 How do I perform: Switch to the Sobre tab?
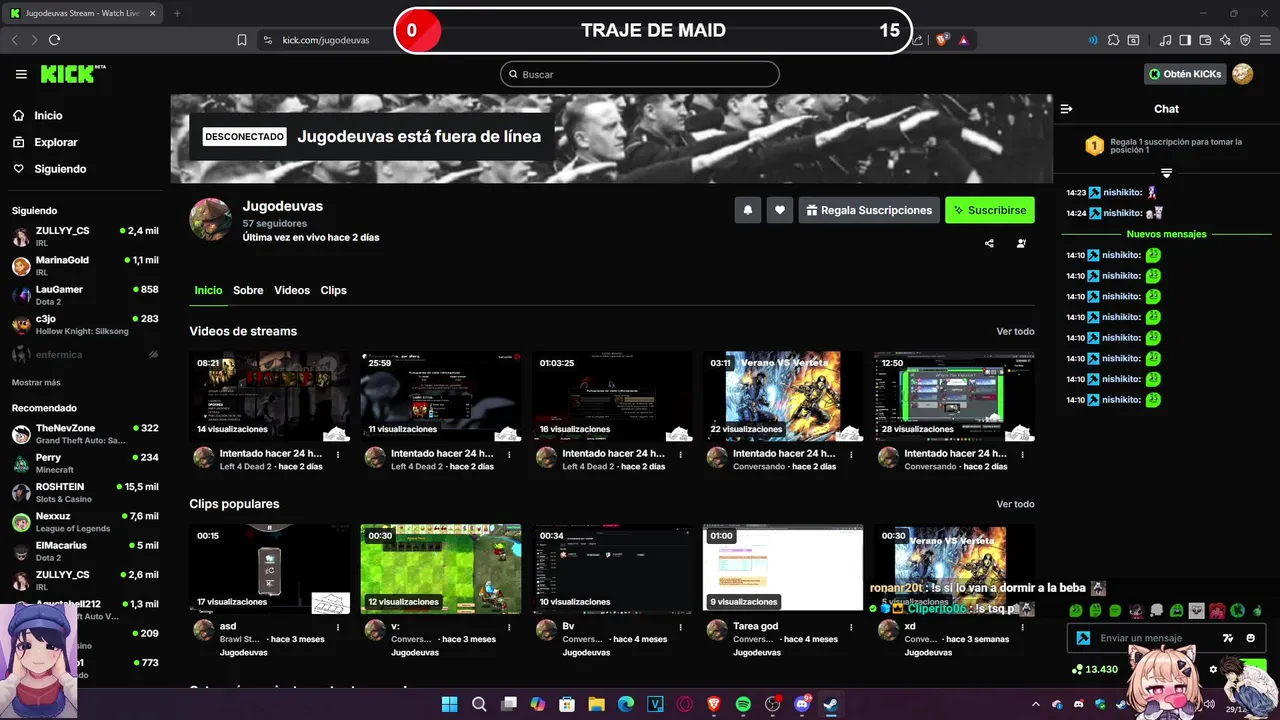point(248,290)
